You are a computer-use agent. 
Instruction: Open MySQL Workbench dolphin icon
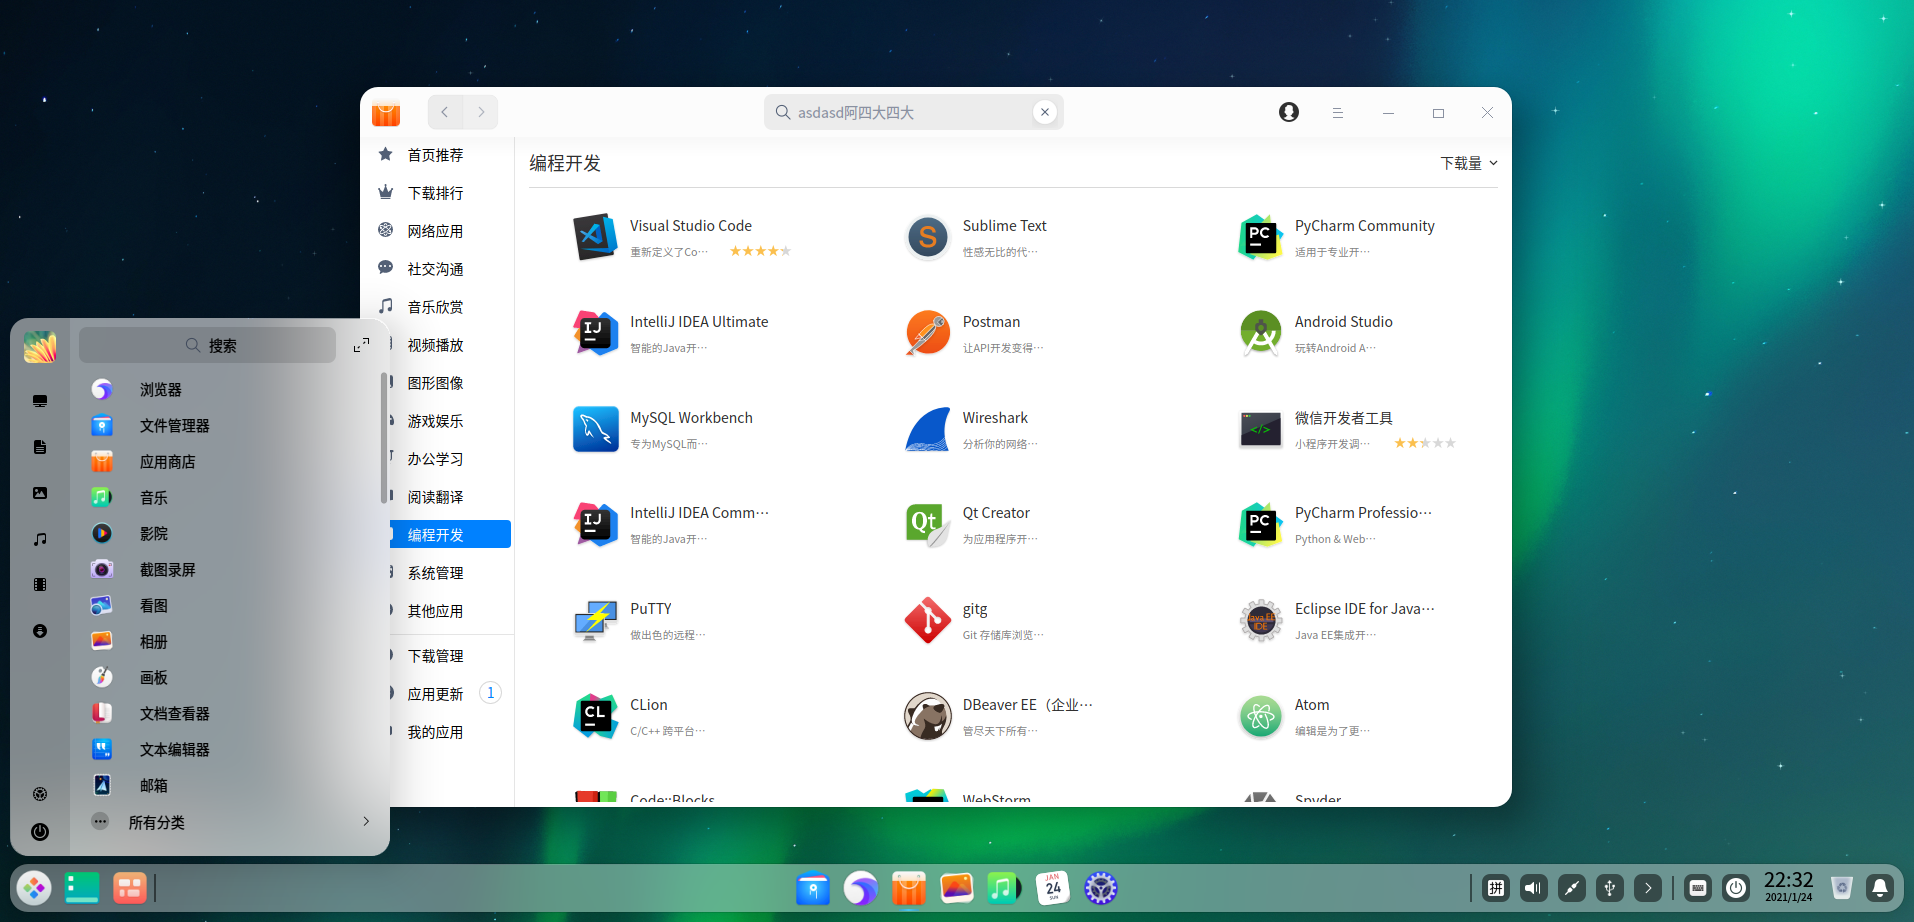point(595,429)
